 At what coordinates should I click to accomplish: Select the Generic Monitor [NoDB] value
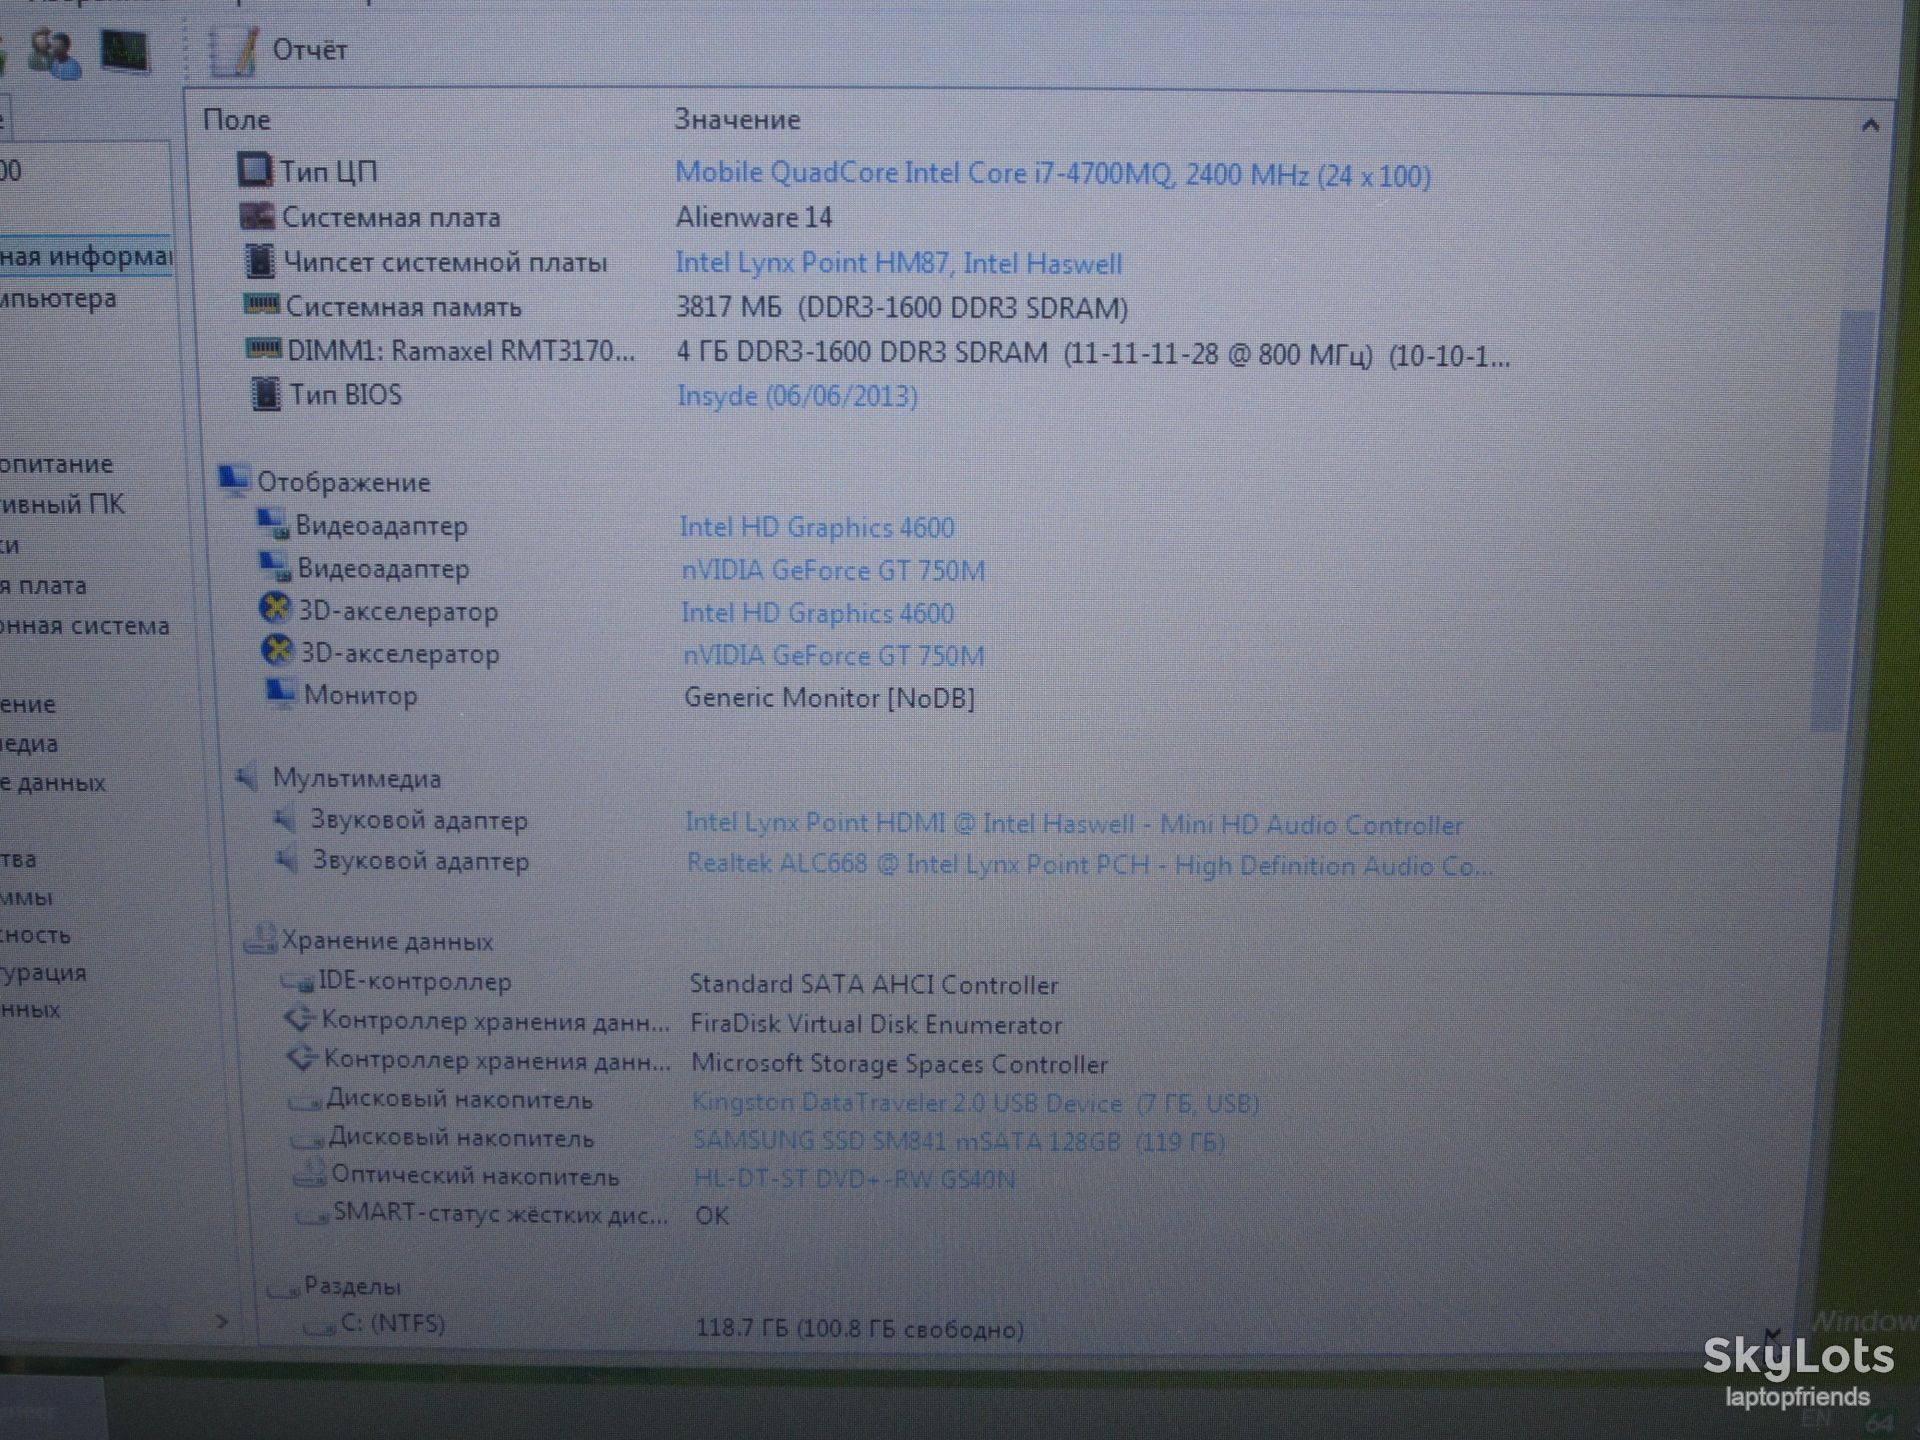(829, 697)
